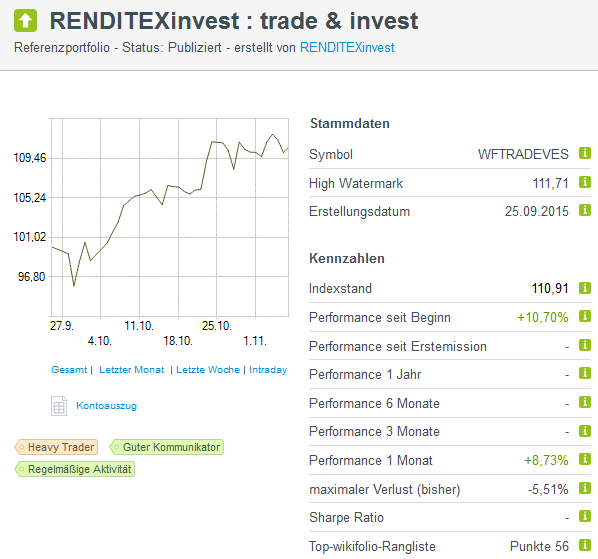598x559 pixels.
Task: Select Letzter Monat chart range
Action: coord(132,370)
